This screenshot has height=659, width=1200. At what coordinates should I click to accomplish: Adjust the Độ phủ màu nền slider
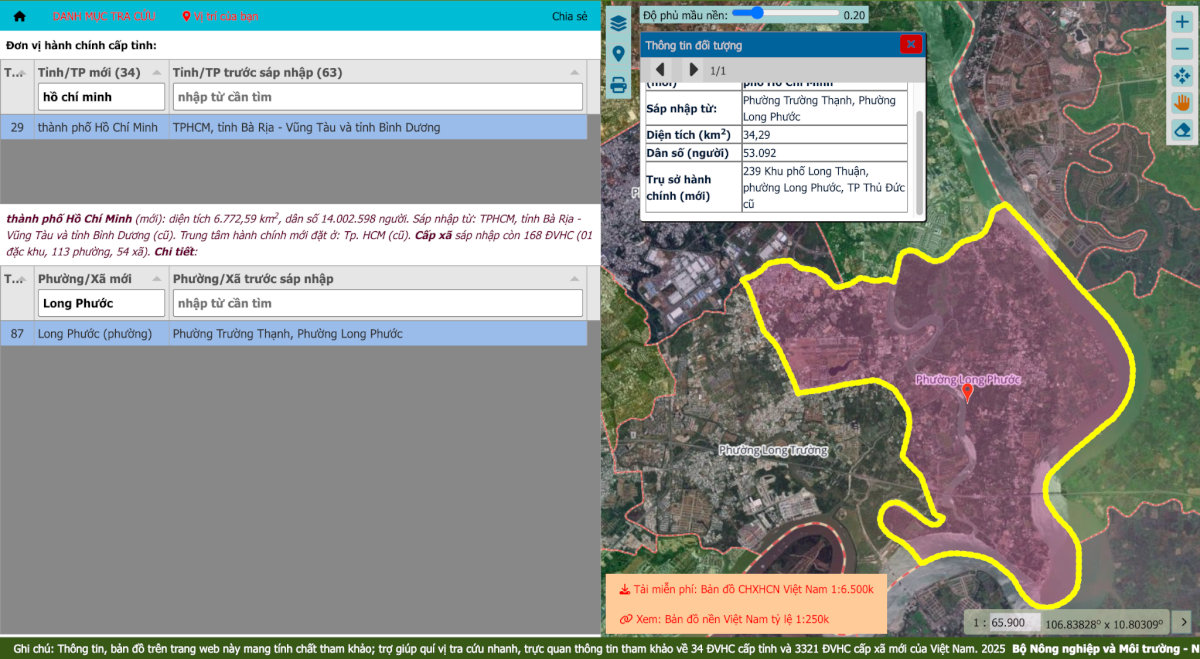pyautogui.click(x=756, y=14)
